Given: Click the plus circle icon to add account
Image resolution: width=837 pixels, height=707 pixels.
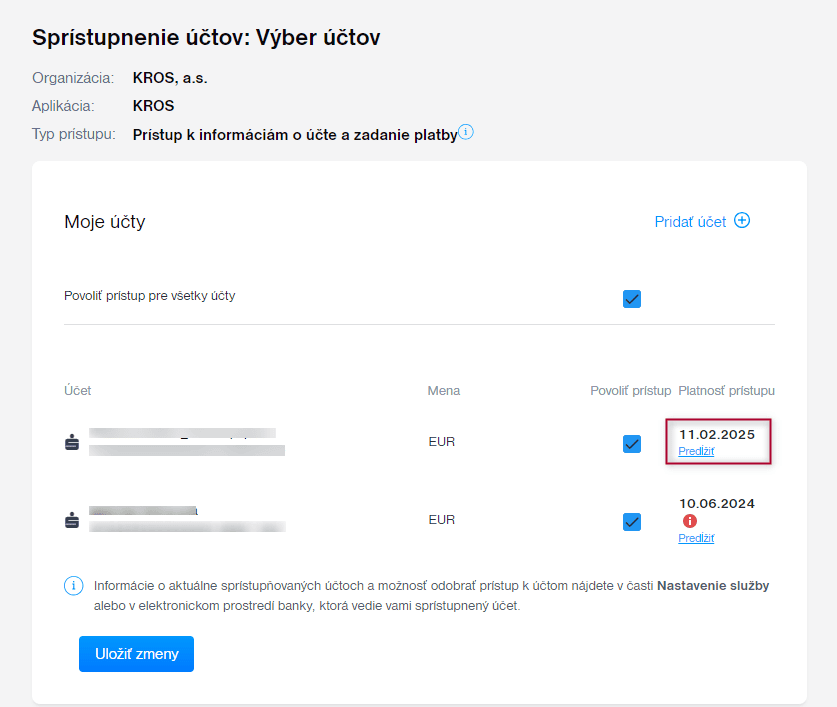Looking at the screenshot, I should pyautogui.click(x=742, y=221).
